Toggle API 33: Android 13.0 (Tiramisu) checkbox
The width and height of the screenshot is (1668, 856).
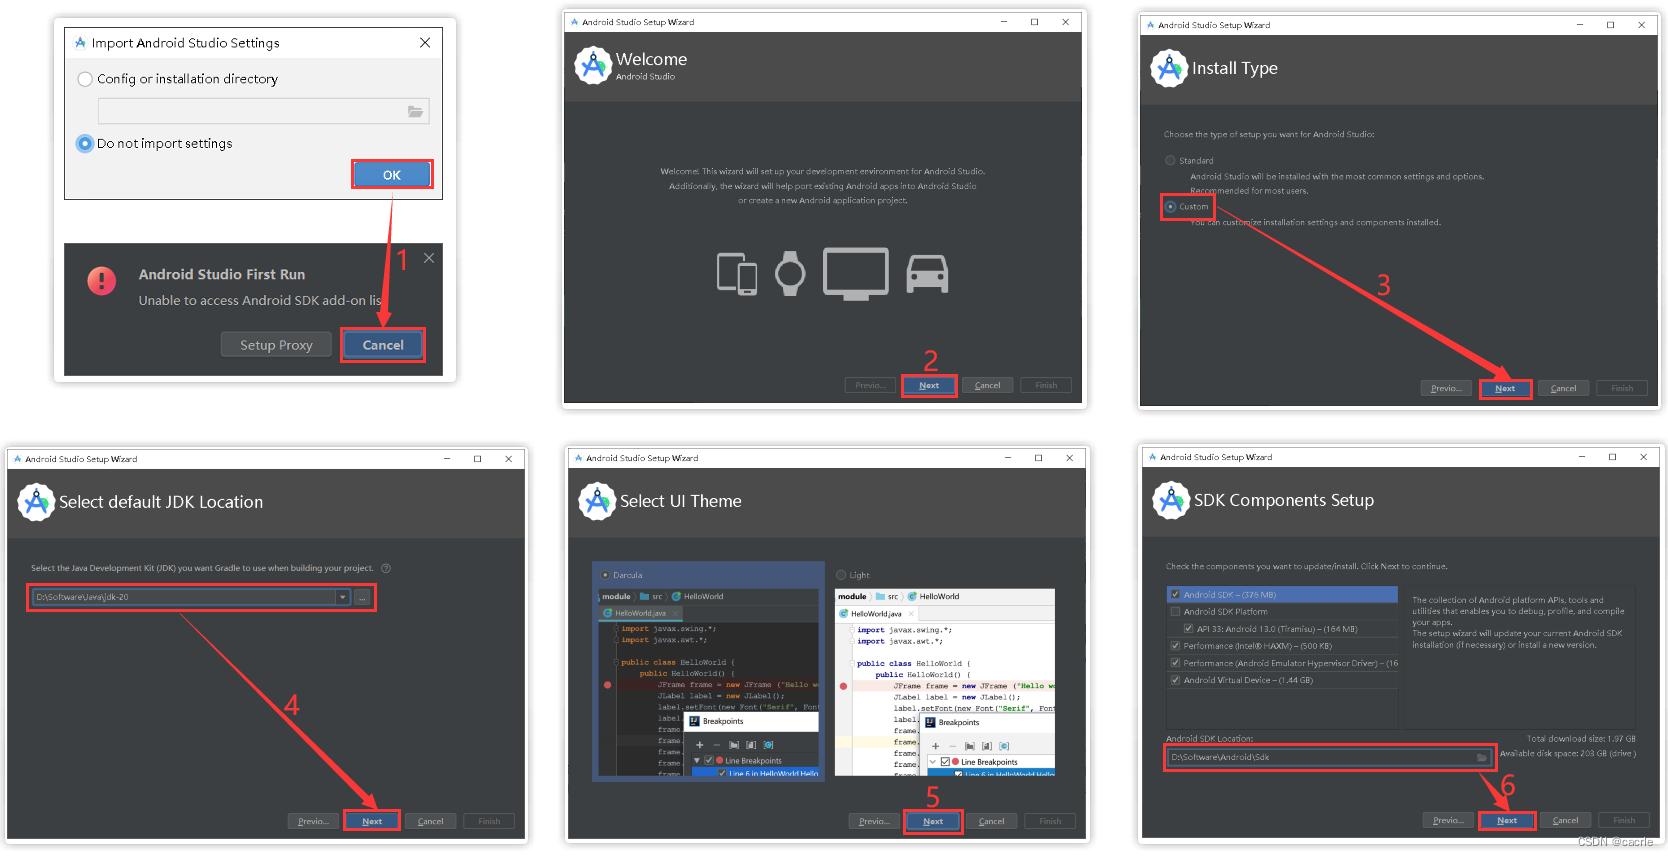pos(1188,629)
